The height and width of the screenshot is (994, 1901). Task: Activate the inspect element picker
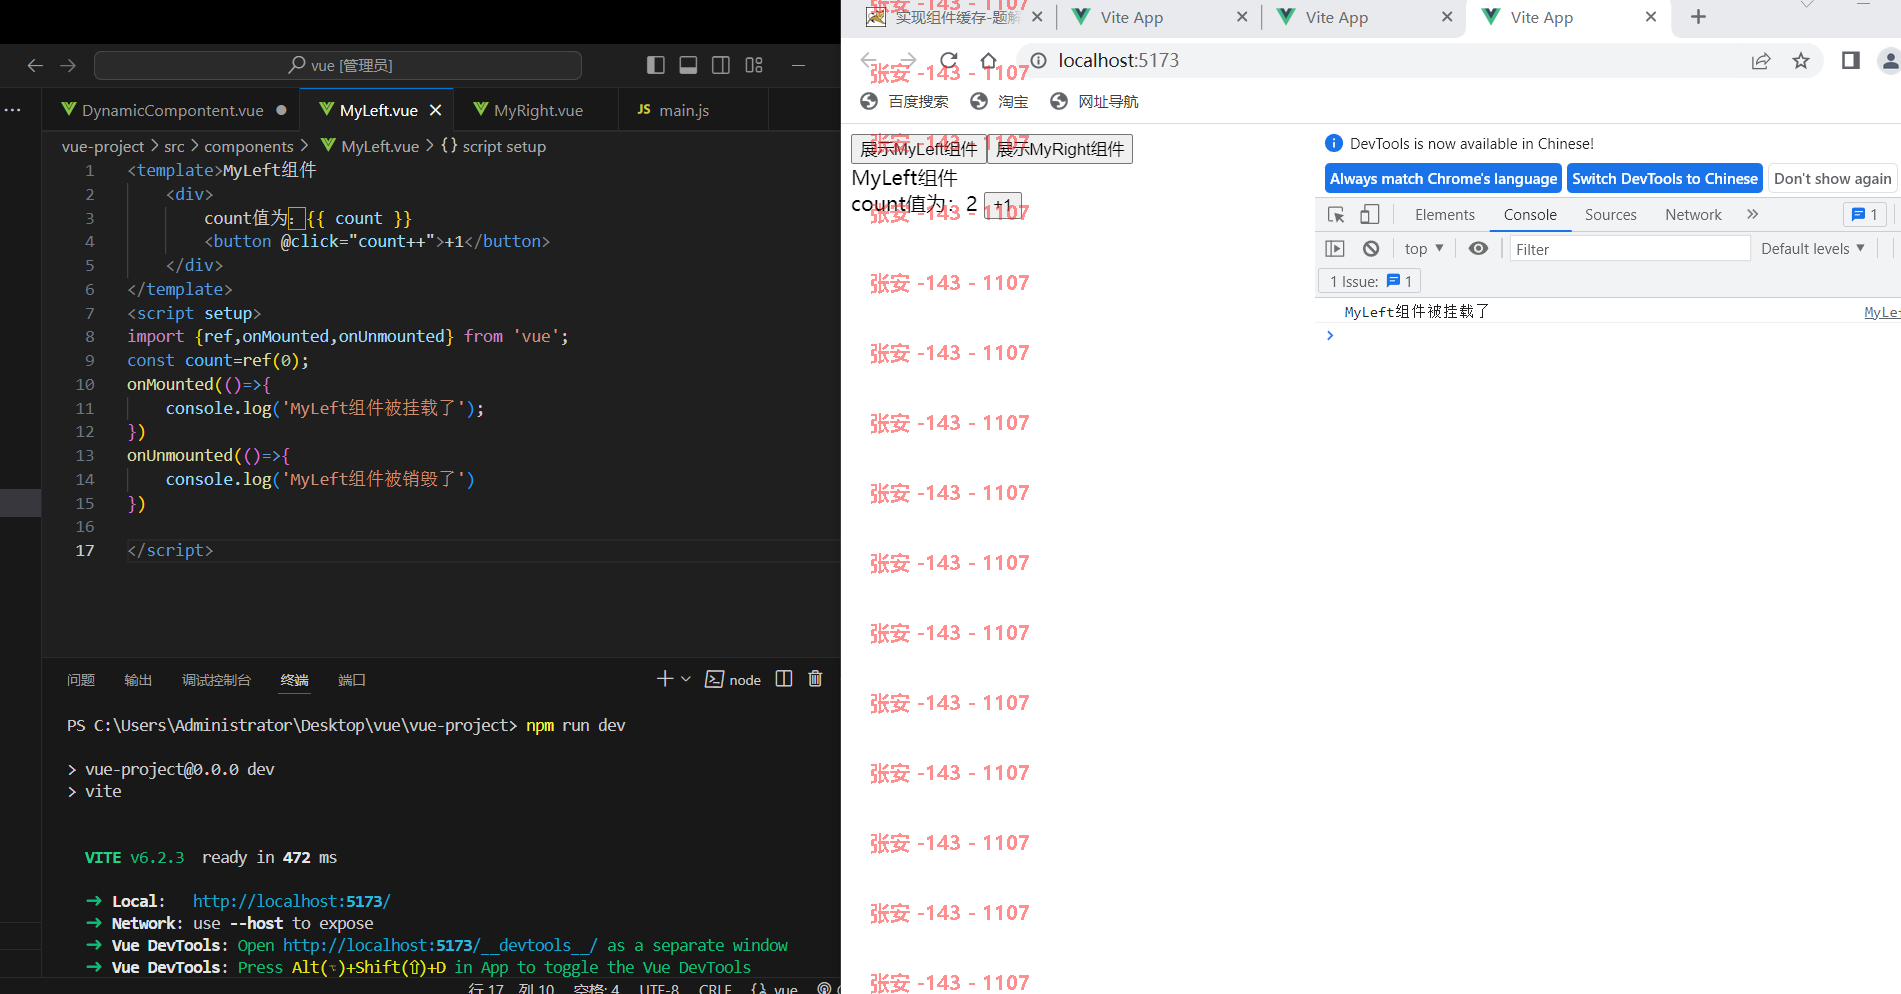[1336, 214]
